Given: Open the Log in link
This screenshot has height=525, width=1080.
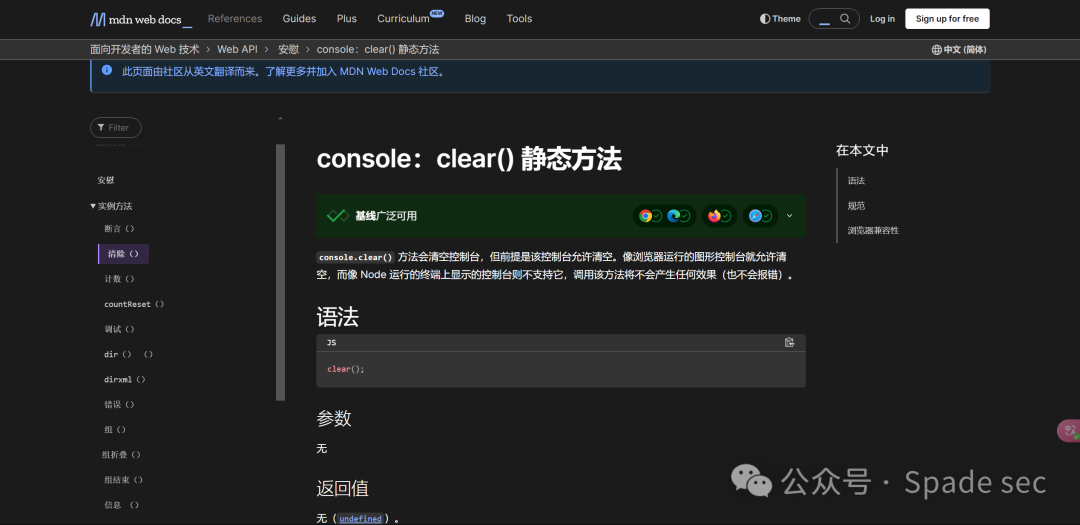Looking at the screenshot, I should (882, 19).
